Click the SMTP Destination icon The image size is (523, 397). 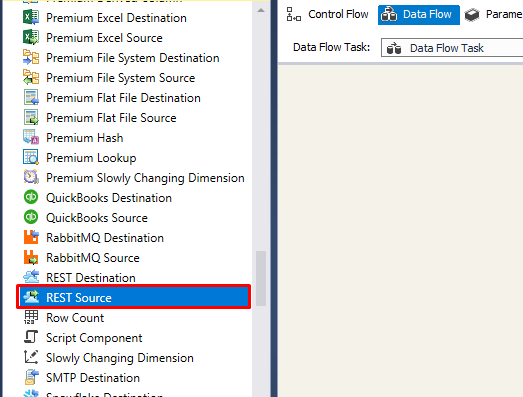(x=31, y=378)
